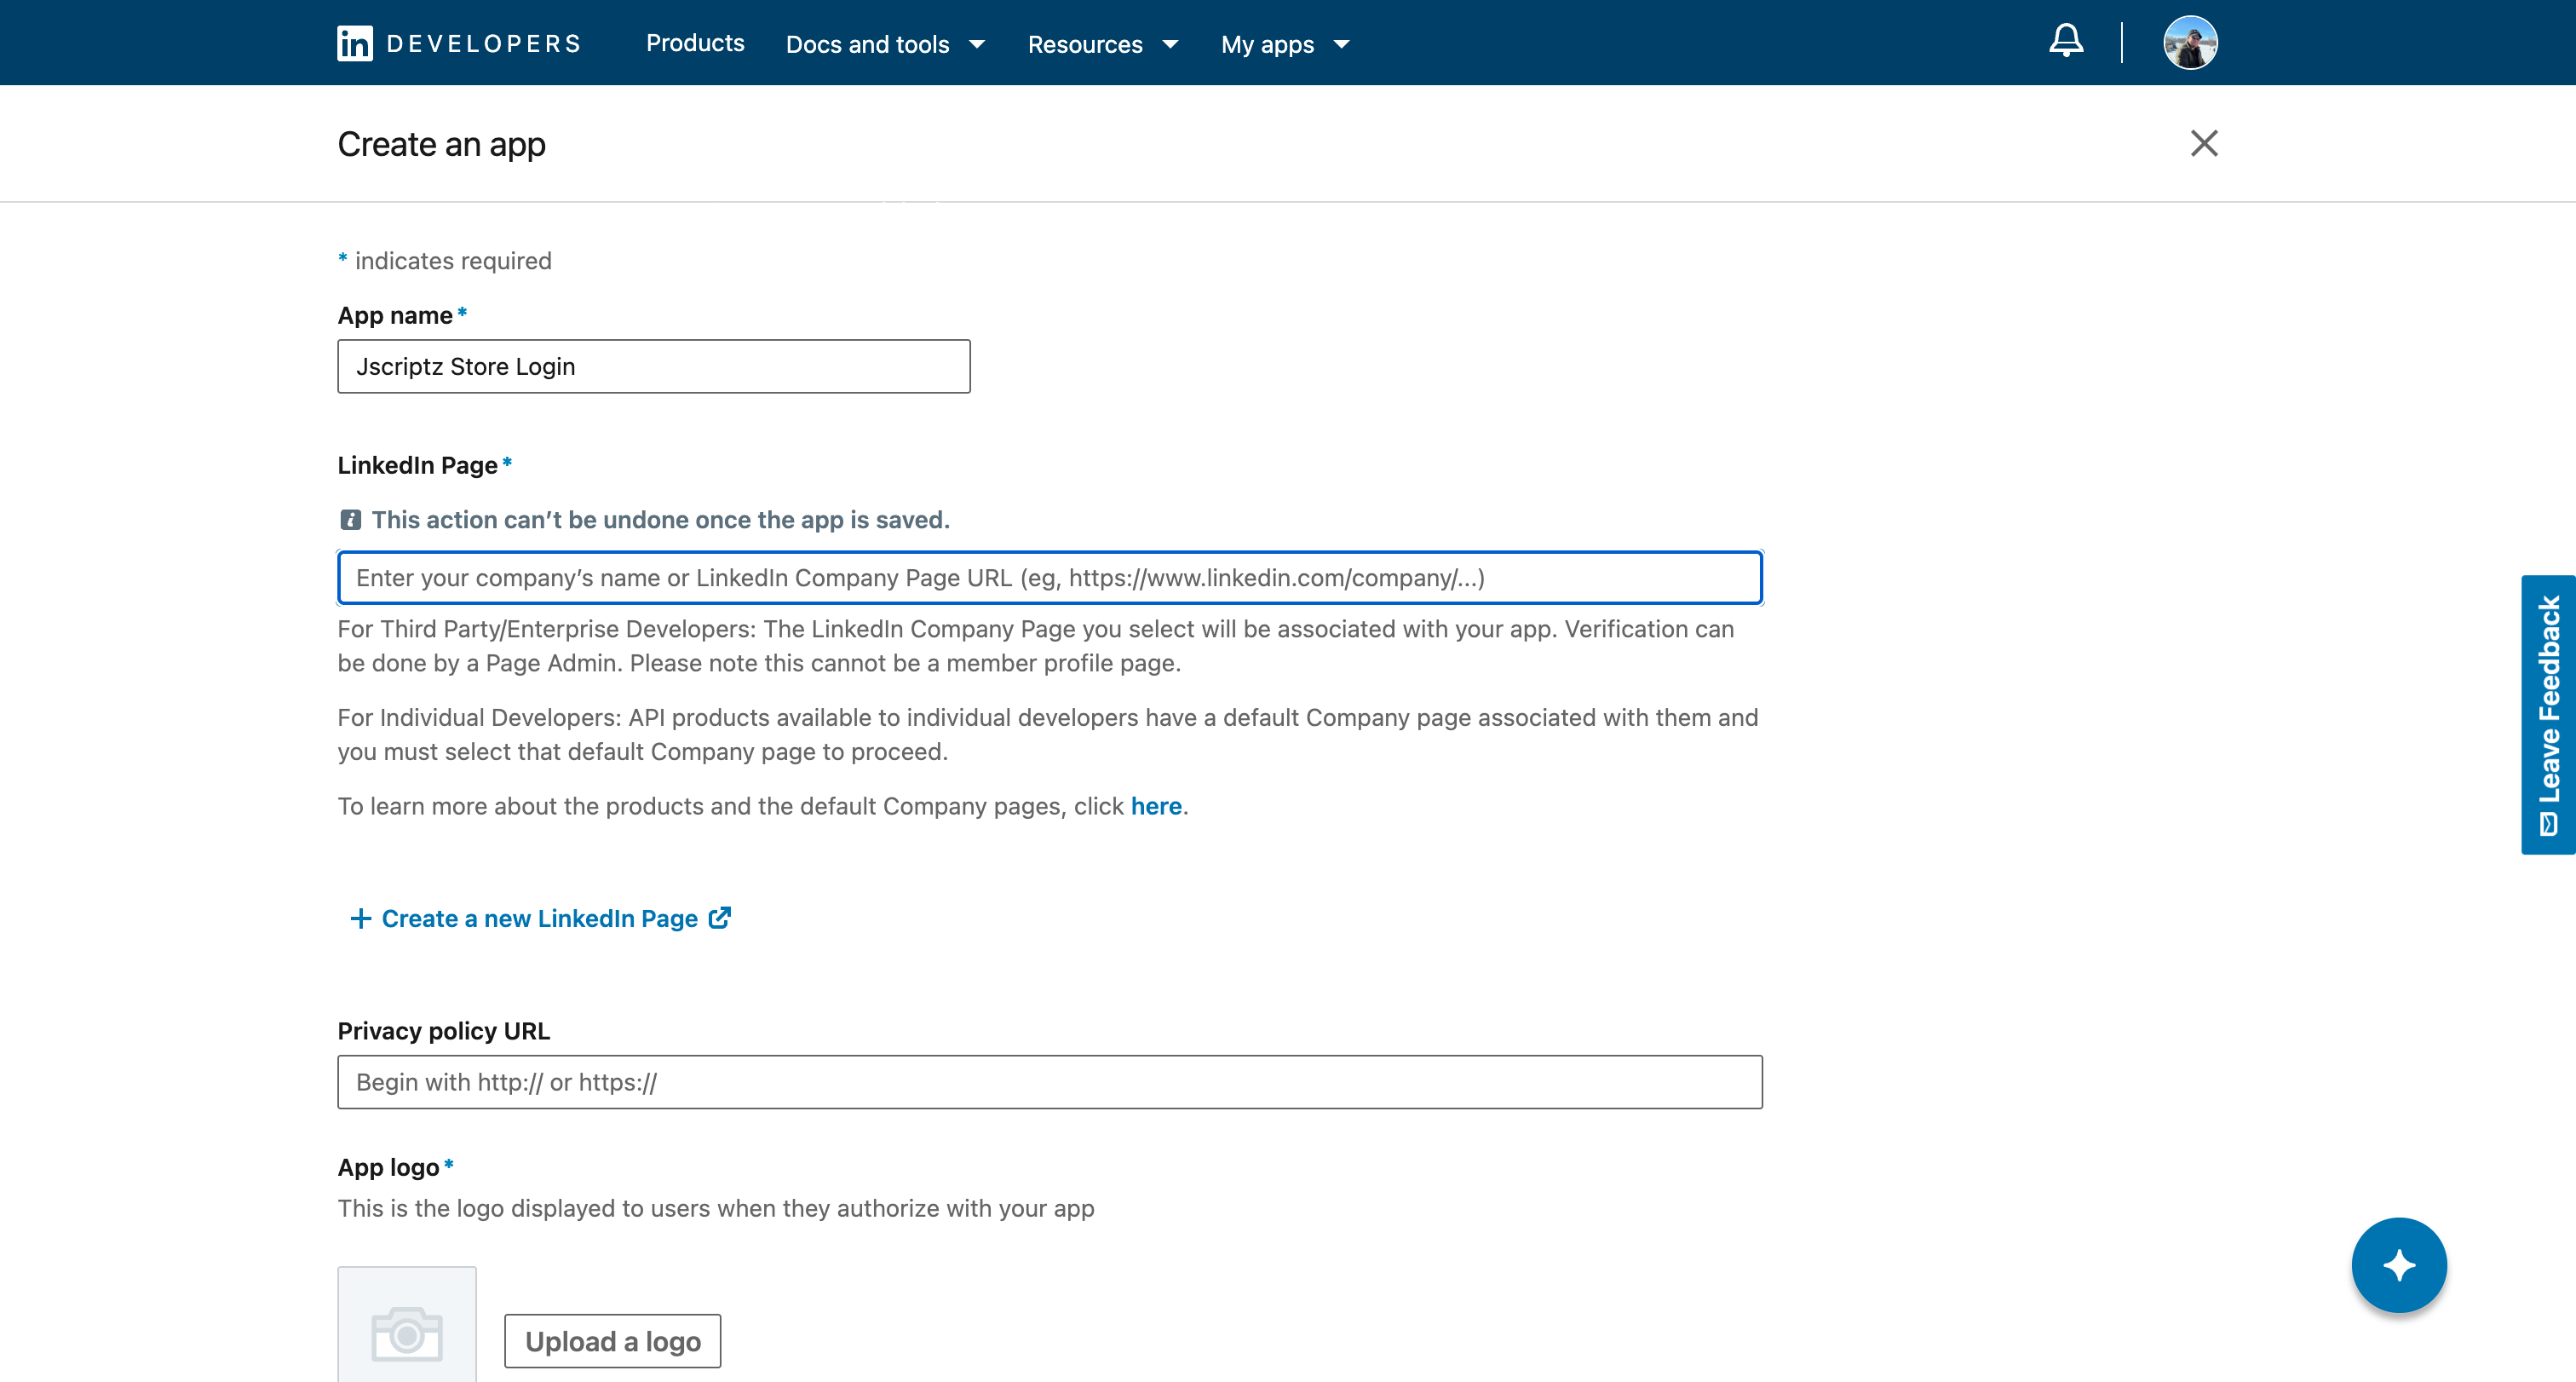Select Products in the navigation bar
This screenshot has height=1382, width=2576.
[695, 44]
